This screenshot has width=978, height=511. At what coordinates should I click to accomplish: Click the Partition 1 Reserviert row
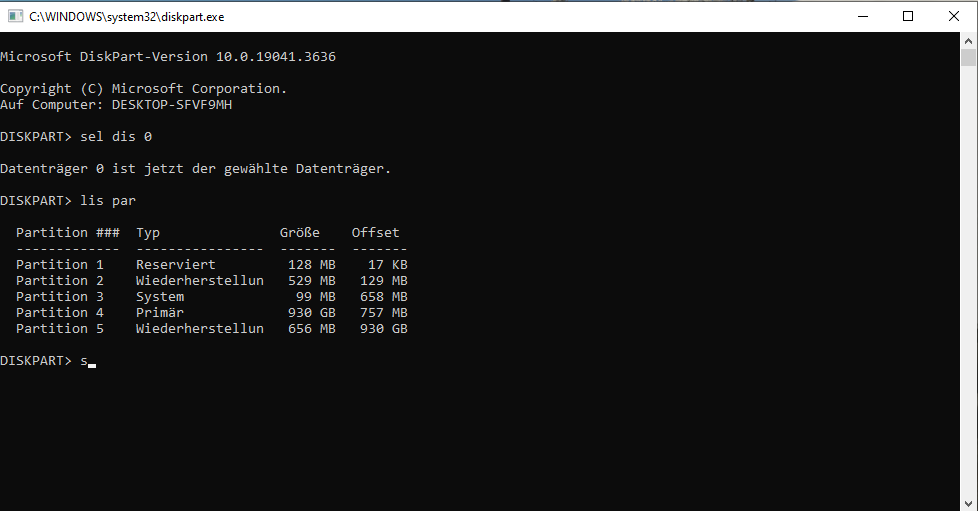[x=211, y=265]
